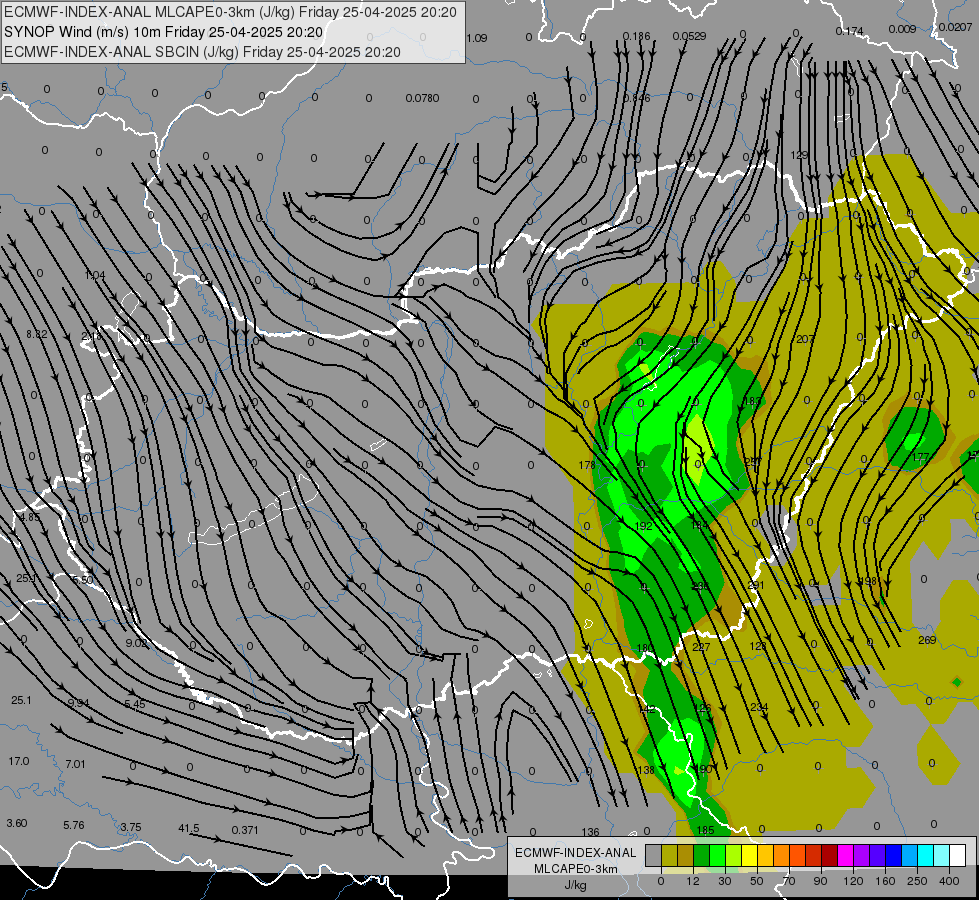This screenshot has width=979, height=900.
Task: Select the dark green legend swatch
Action: pos(702,855)
